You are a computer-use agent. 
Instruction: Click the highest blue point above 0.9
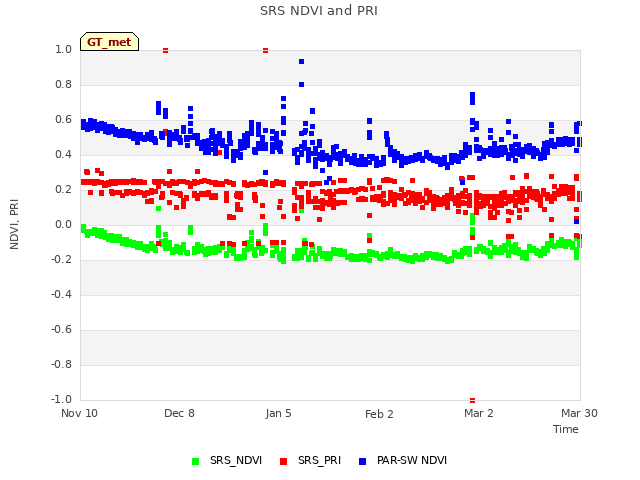301,62
